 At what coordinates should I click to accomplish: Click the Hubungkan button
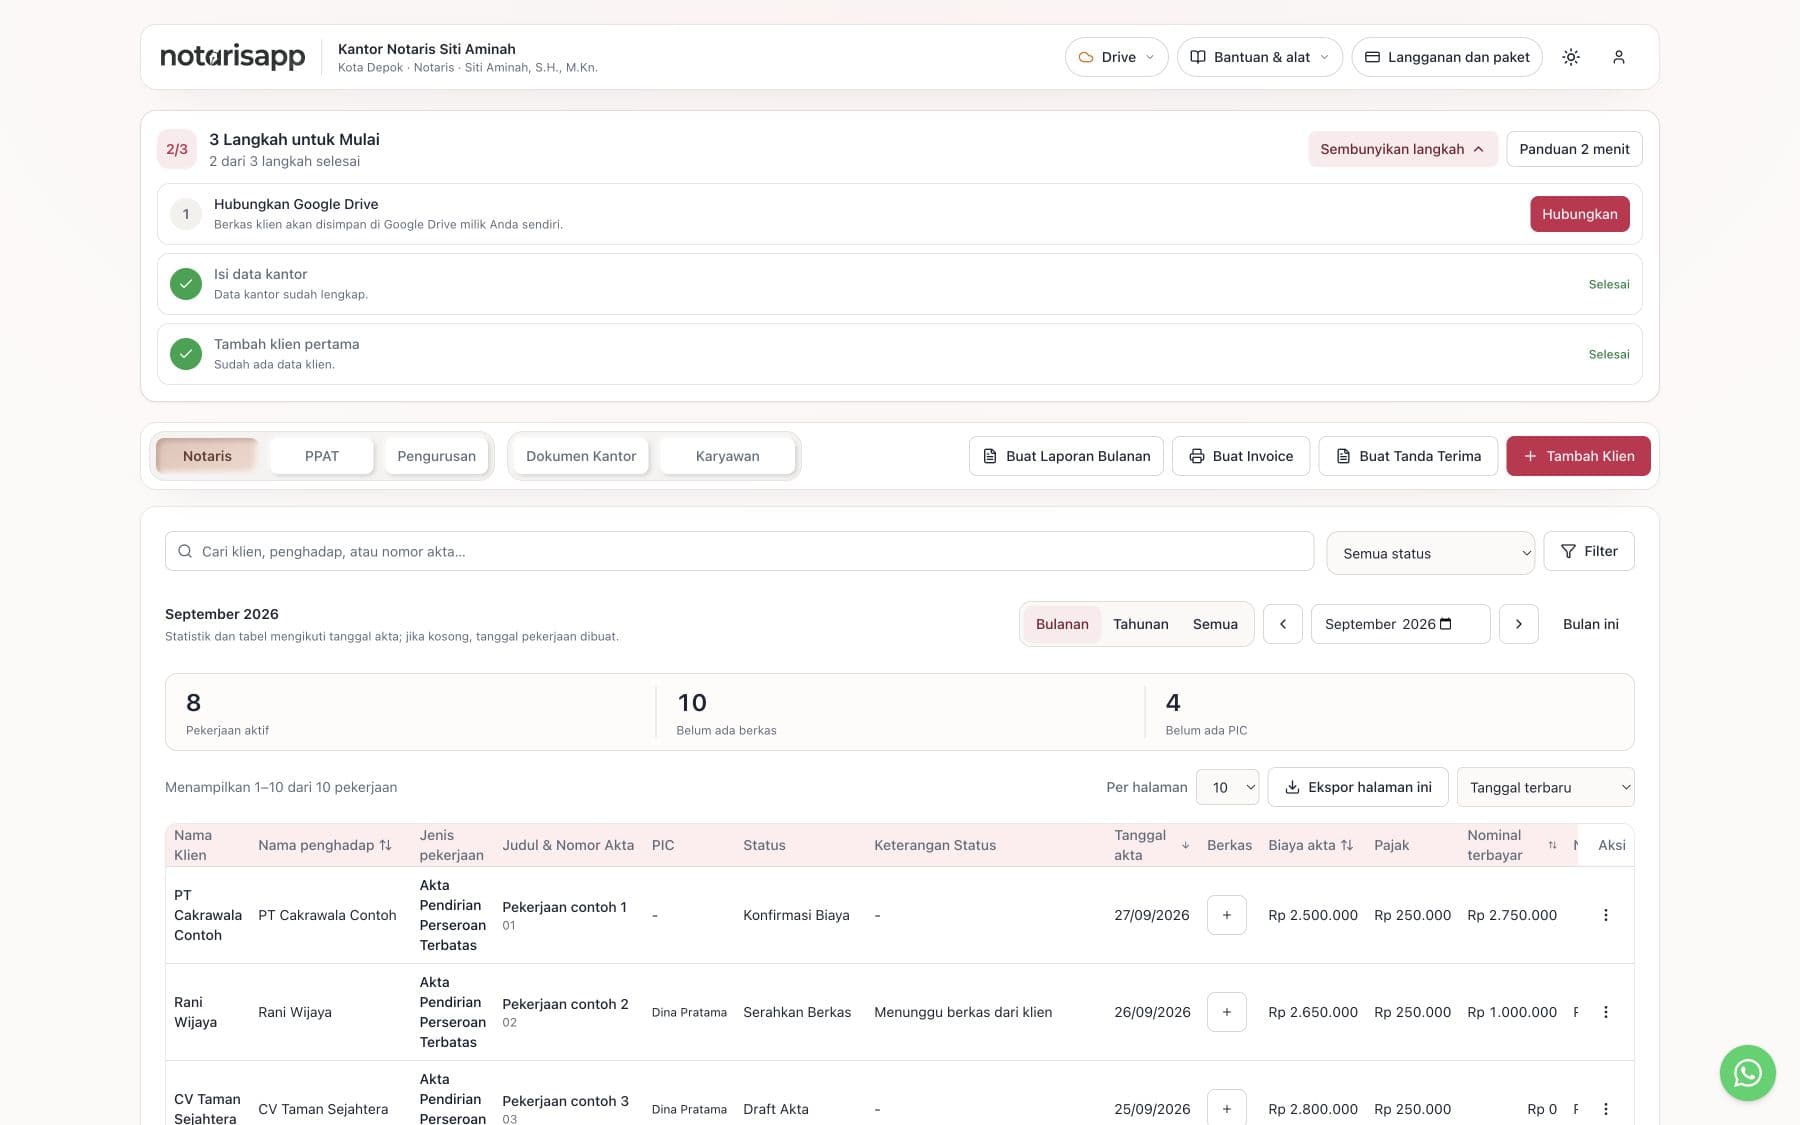click(x=1579, y=214)
